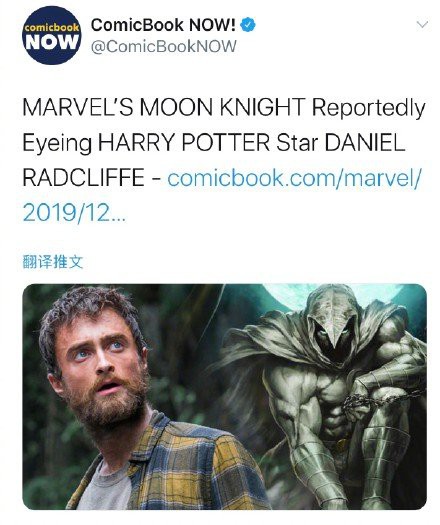Click the yellow comicbook word in logo
Screen dimensions: 440x525
tap(52, 27)
